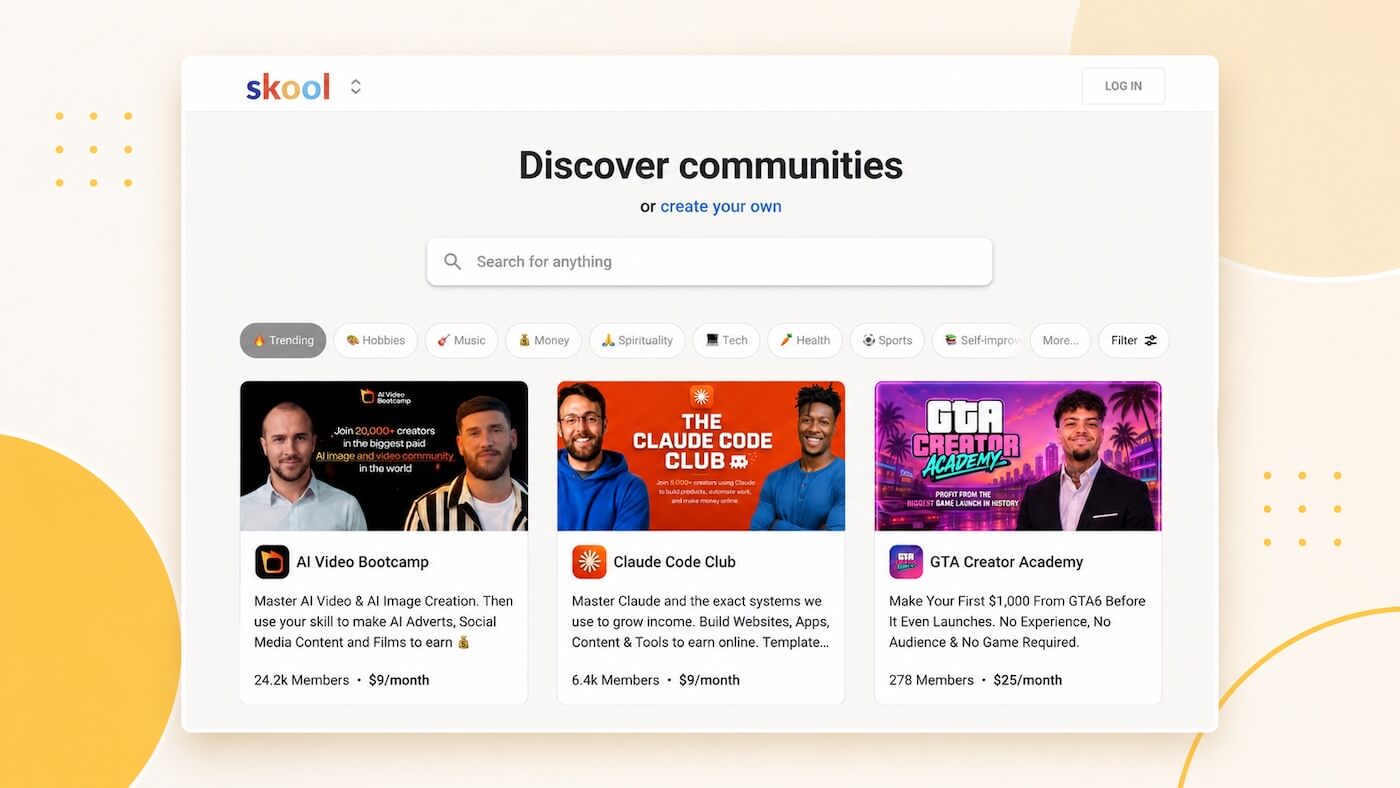Open the Claude Code Club banner image

click(x=701, y=456)
